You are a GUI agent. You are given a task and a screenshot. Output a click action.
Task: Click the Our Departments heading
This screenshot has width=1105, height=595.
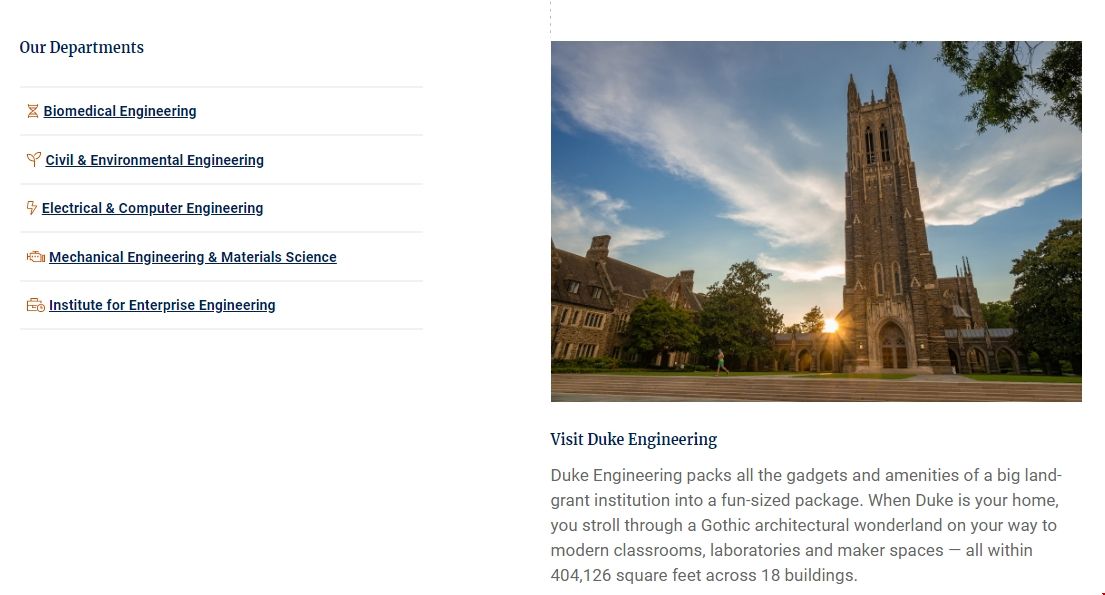point(82,47)
